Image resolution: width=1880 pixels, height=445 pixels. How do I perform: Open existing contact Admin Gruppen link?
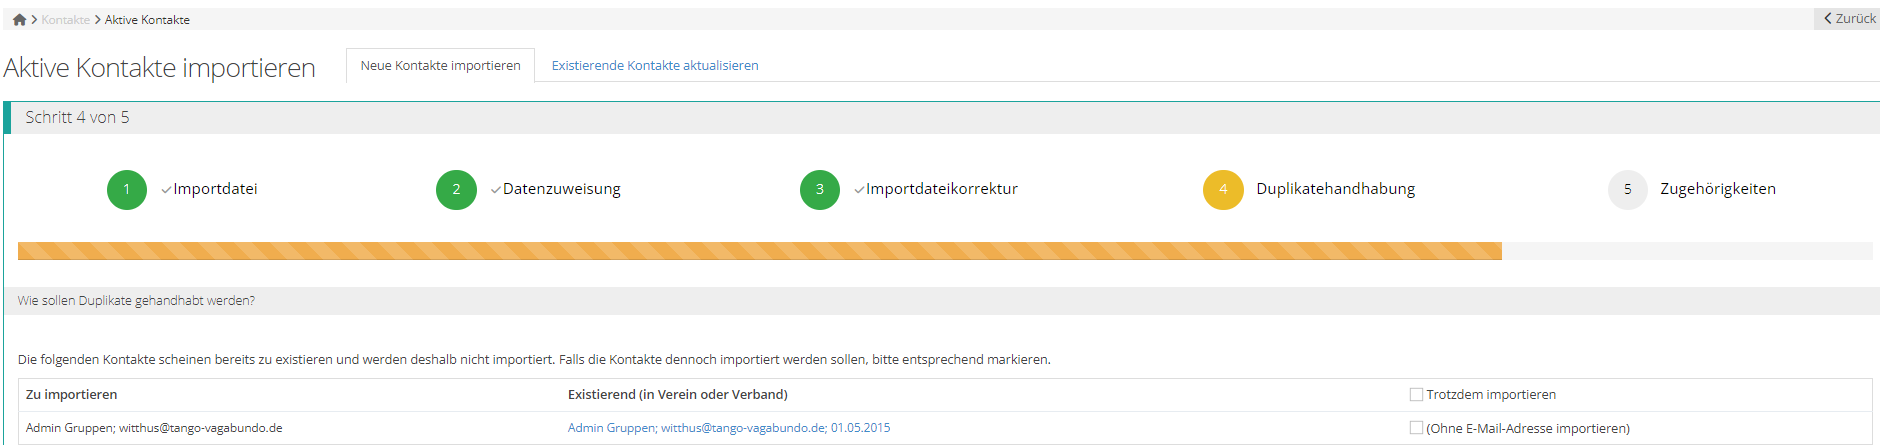tap(728, 428)
